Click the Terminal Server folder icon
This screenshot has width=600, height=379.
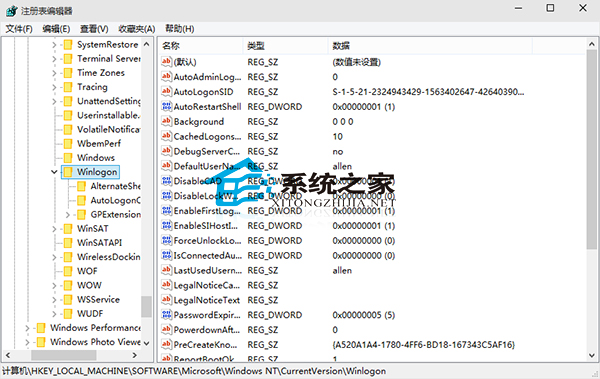[x=68, y=59]
